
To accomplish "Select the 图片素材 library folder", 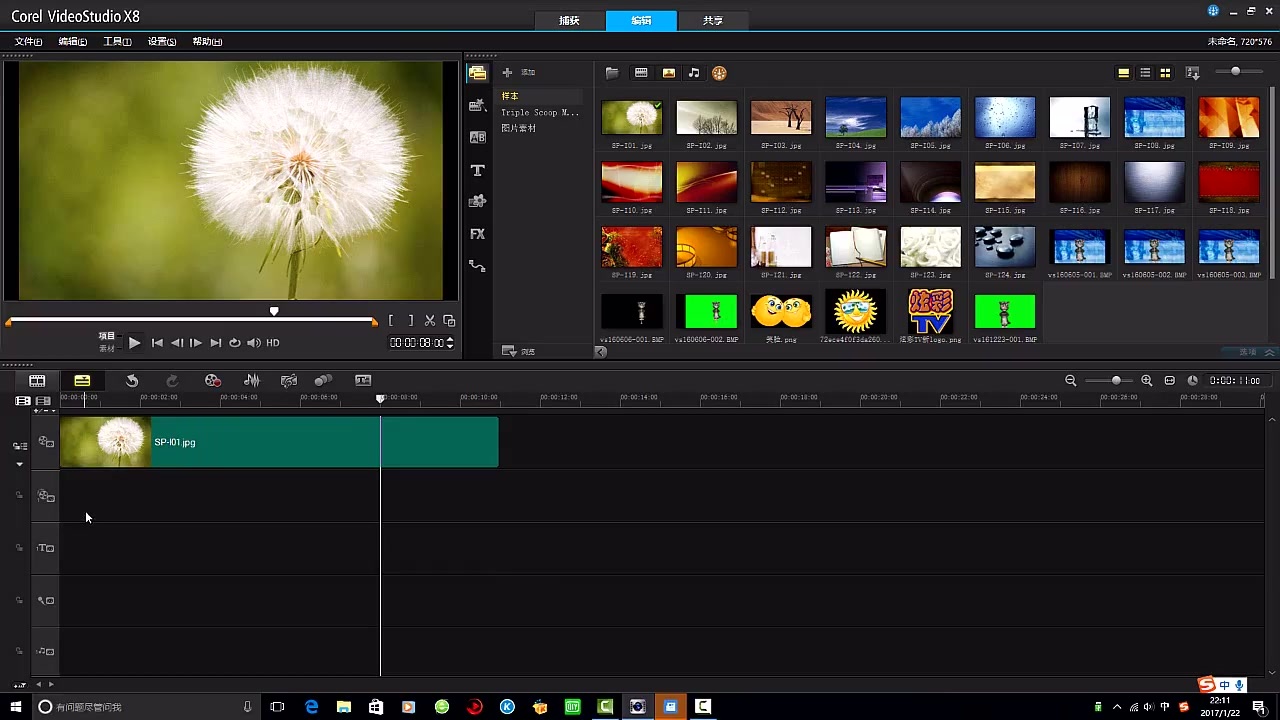I will pos(518,128).
